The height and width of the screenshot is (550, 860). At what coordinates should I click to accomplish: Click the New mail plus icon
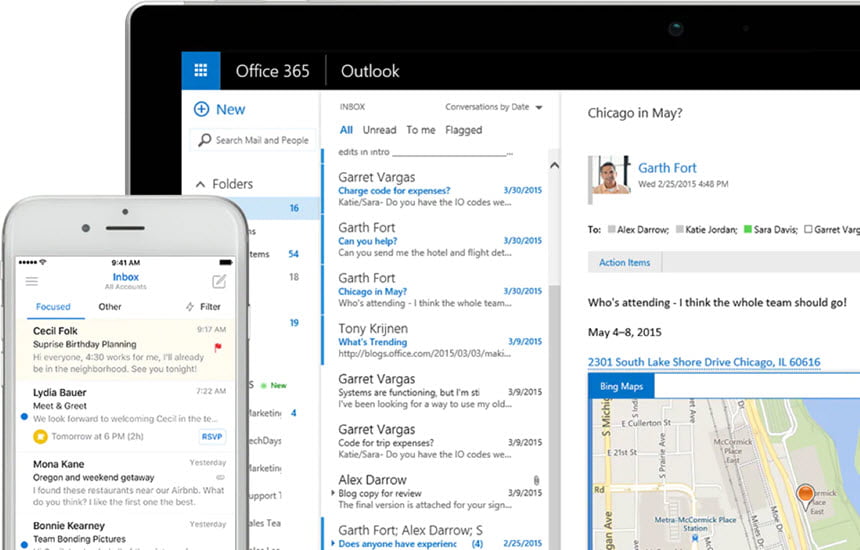click(x=201, y=109)
